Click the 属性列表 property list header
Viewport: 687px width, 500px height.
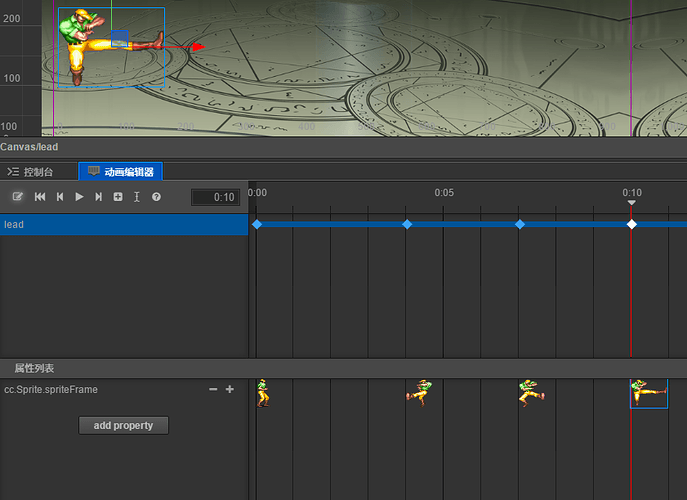pyautogui.click(x=34, y=368)
